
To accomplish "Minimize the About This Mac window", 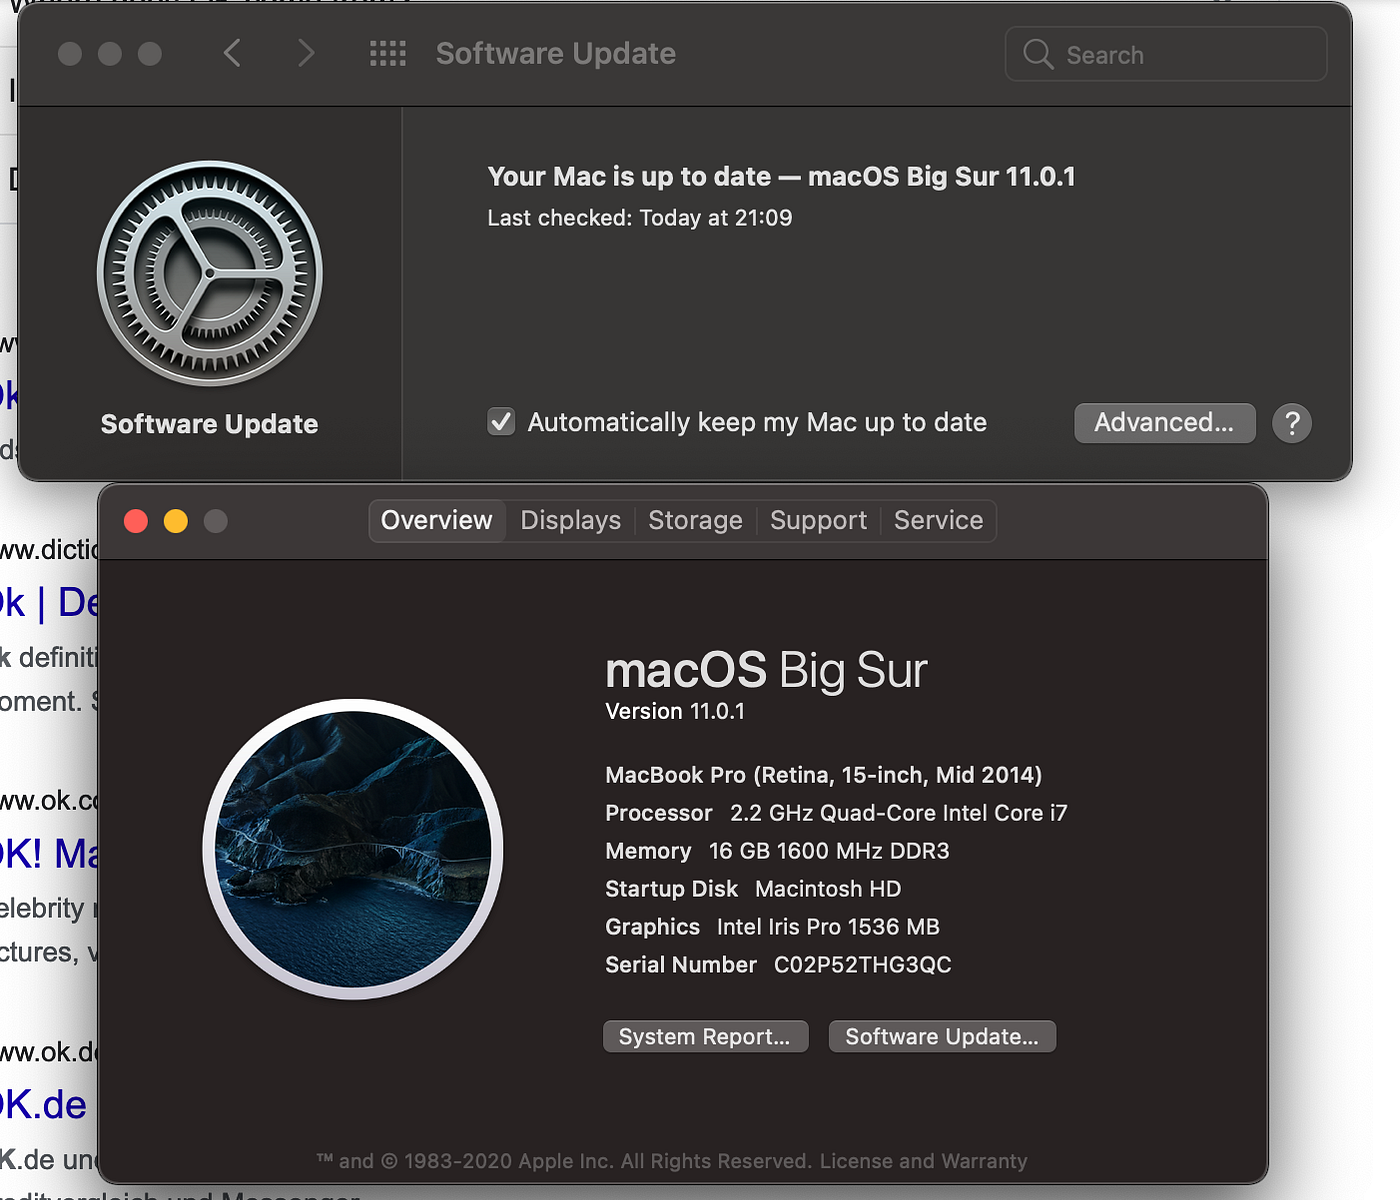I will pos(176,521).
